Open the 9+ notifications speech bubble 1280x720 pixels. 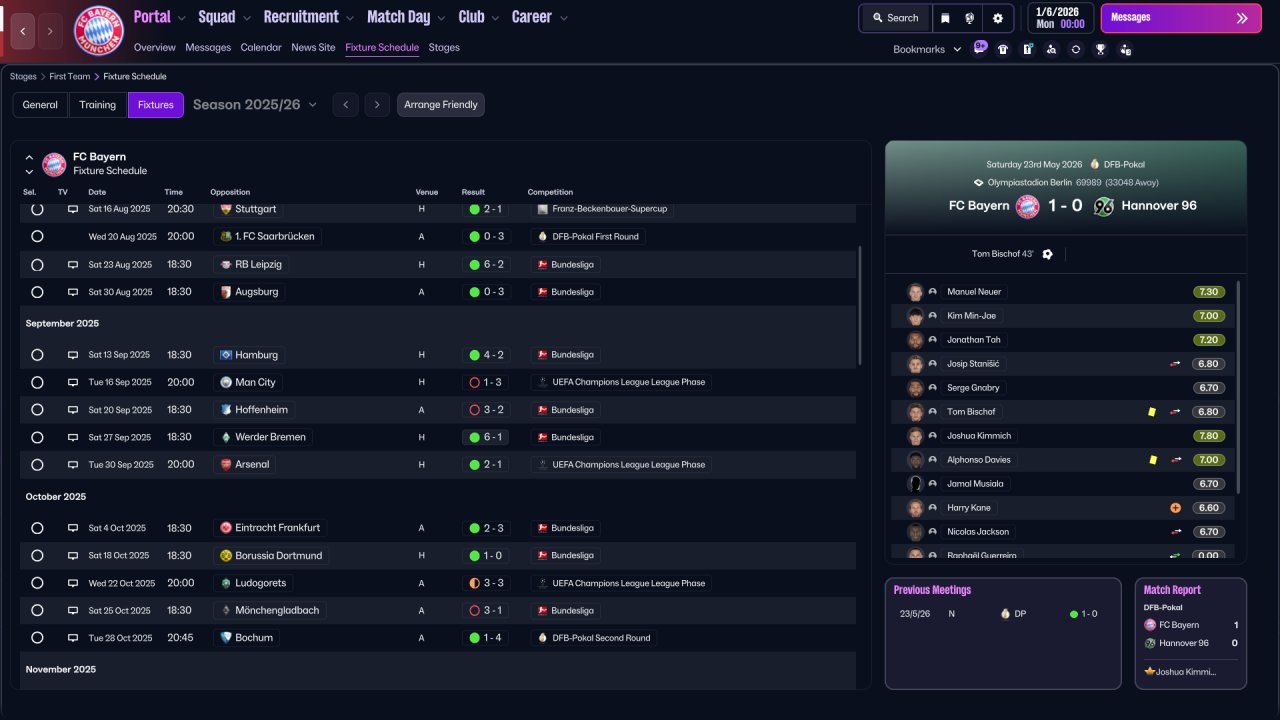(x=980, y=48)
